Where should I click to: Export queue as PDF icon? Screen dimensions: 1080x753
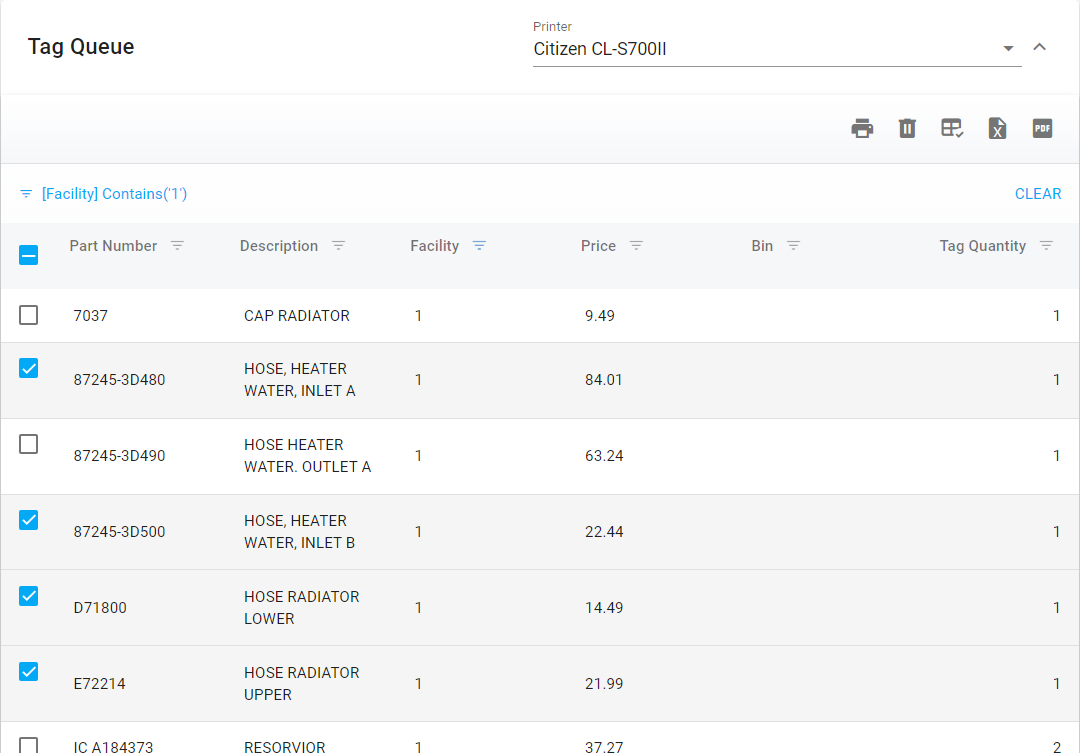pos(1042,128)
